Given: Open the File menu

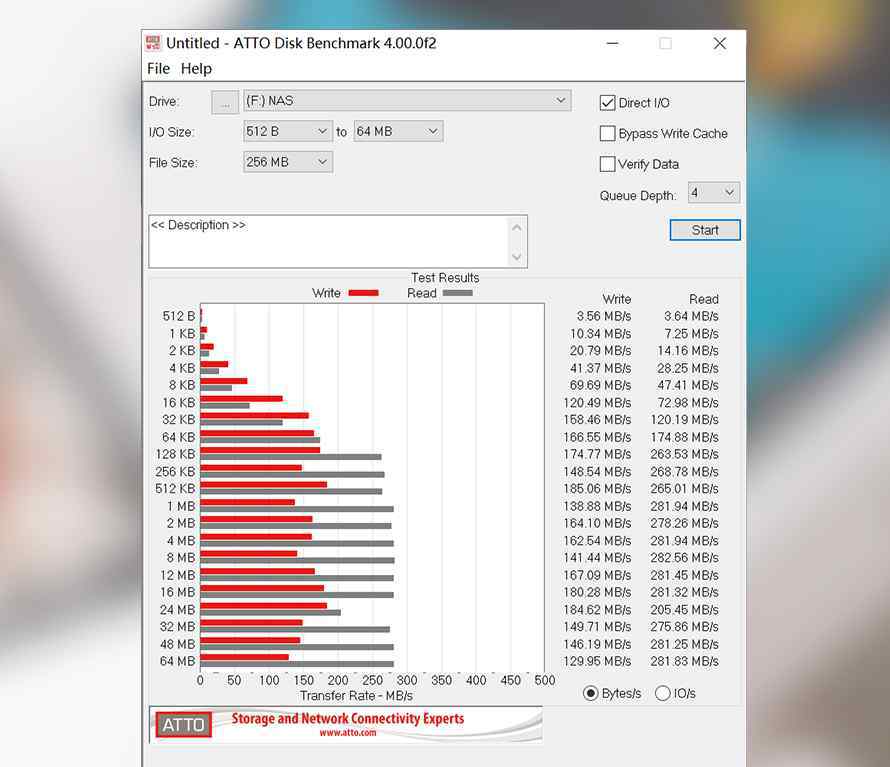Looking at the screenshot, I should 158,69.
